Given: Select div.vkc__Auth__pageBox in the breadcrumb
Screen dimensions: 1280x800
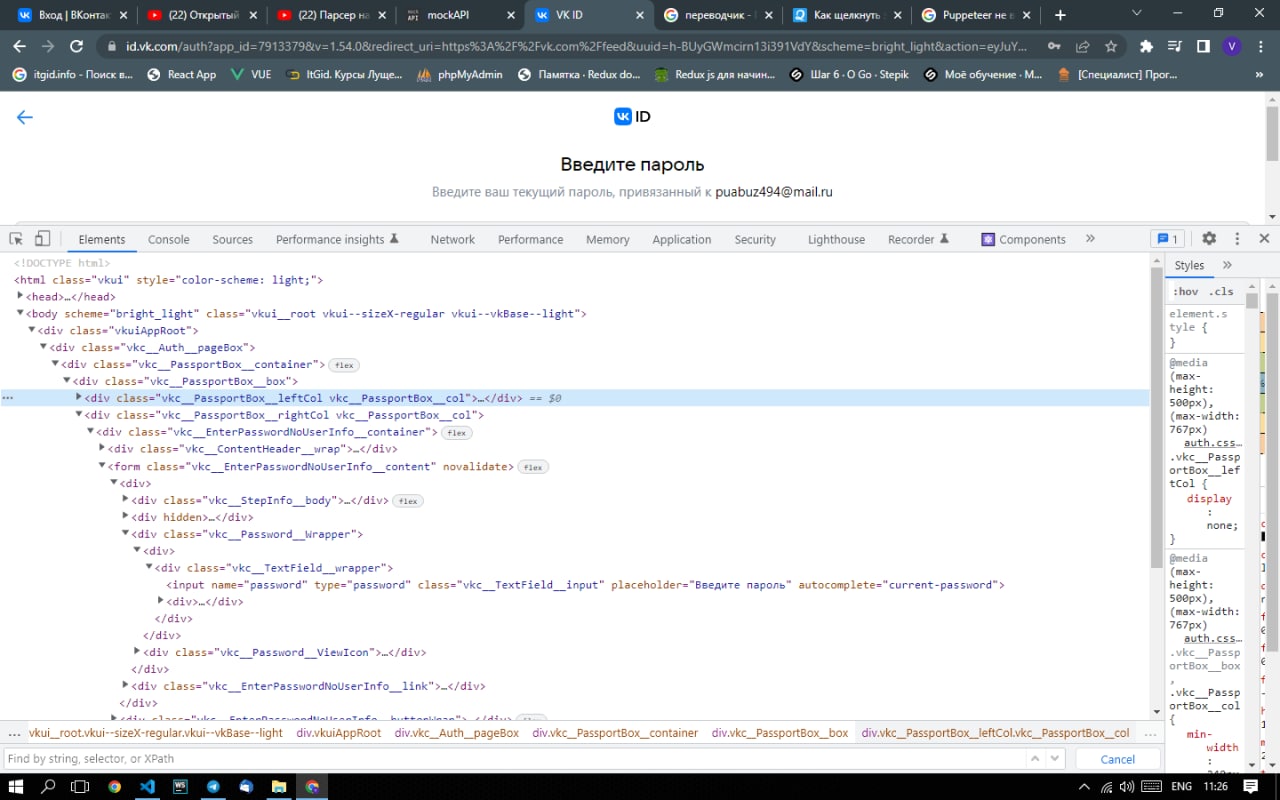Looking at the screenshot, I should (457, 733).
